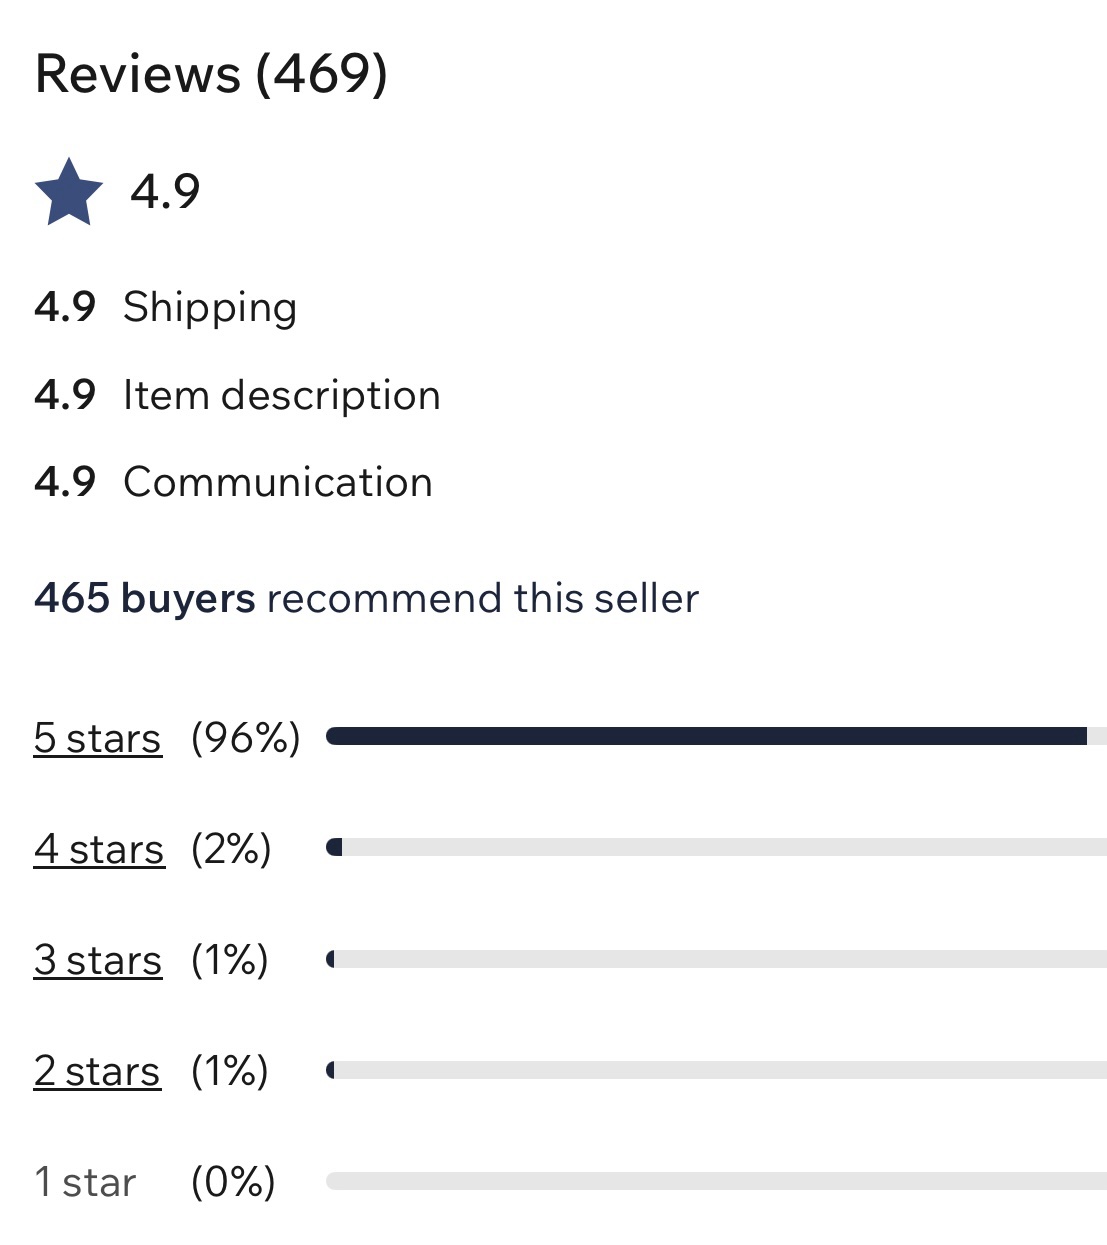Viewport: 1107px width, 1245px height.
Task: Click the 5 stars progress bar
Action: pyautogui.click(x=715, y=736)
